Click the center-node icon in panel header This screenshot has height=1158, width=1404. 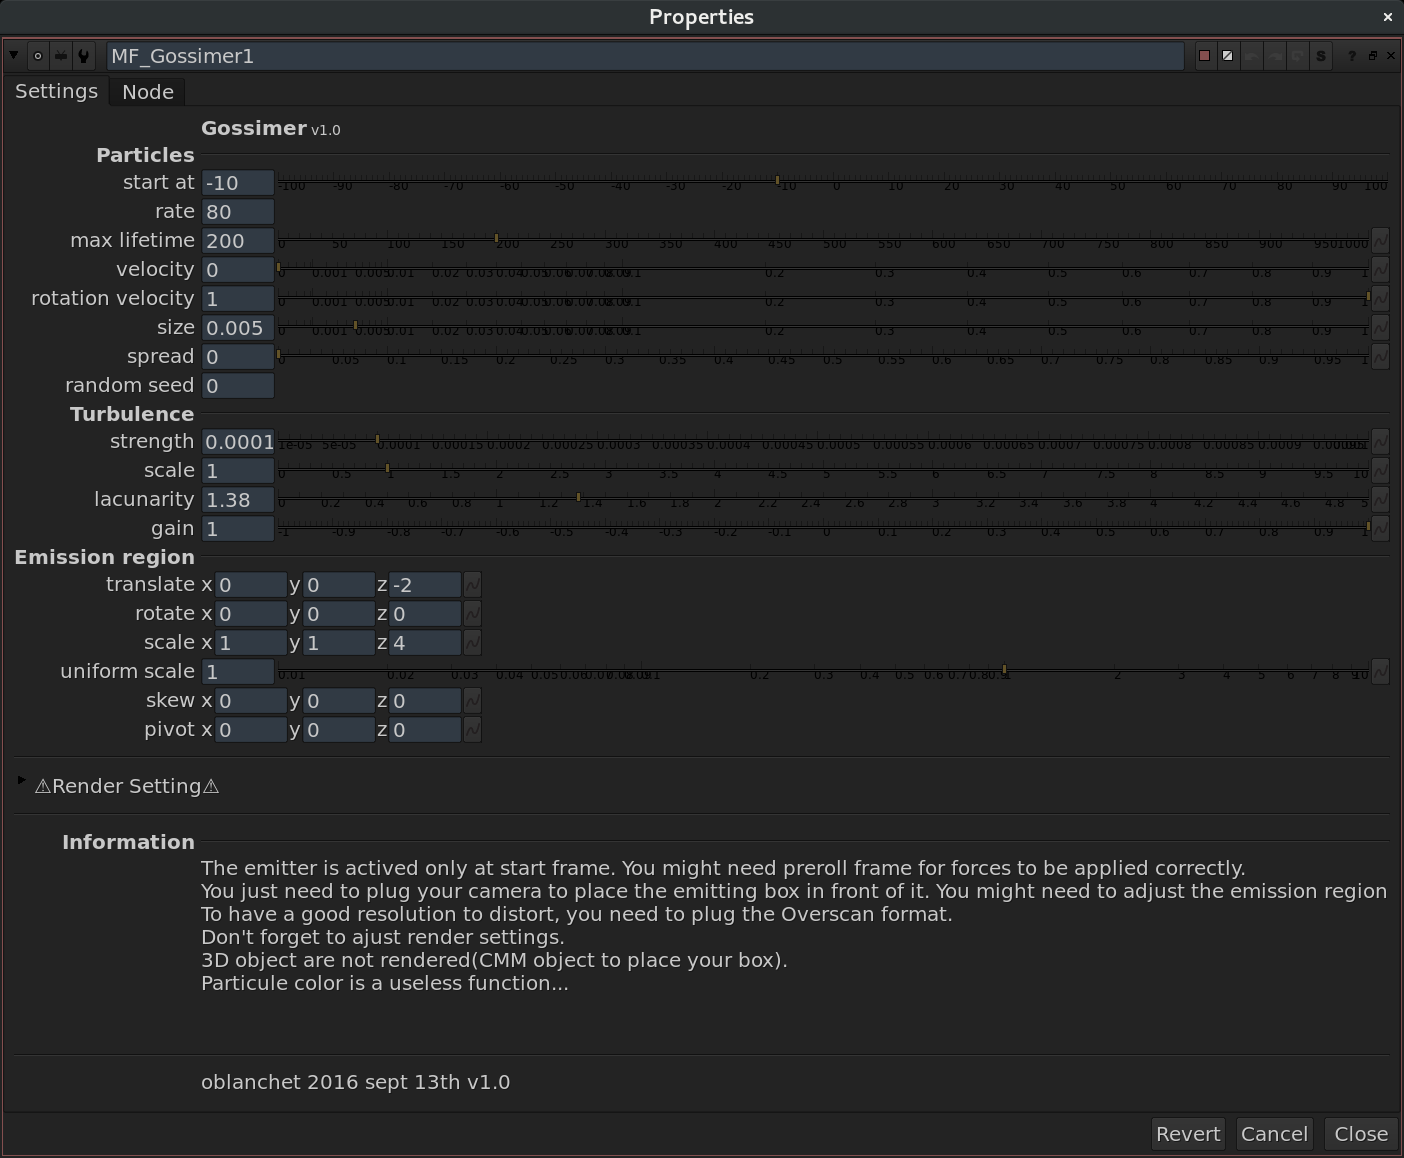pos(38,56)
